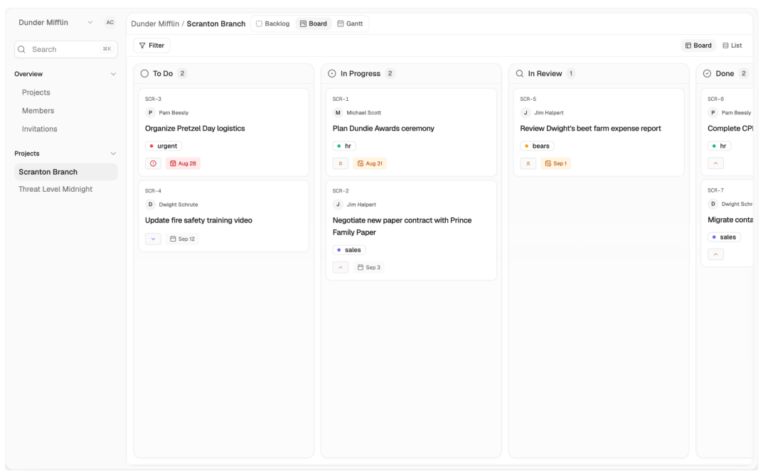Click the priority chevron icon on SCR-6
This screenshot has width=768, height=476.
[x=716, y=164]
